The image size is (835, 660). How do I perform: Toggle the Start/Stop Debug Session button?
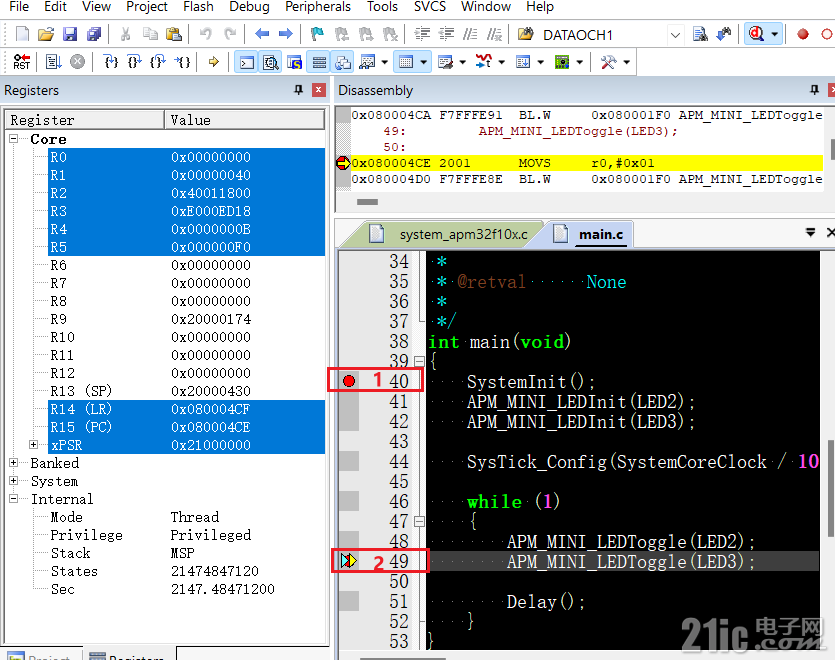pos(756,34)
